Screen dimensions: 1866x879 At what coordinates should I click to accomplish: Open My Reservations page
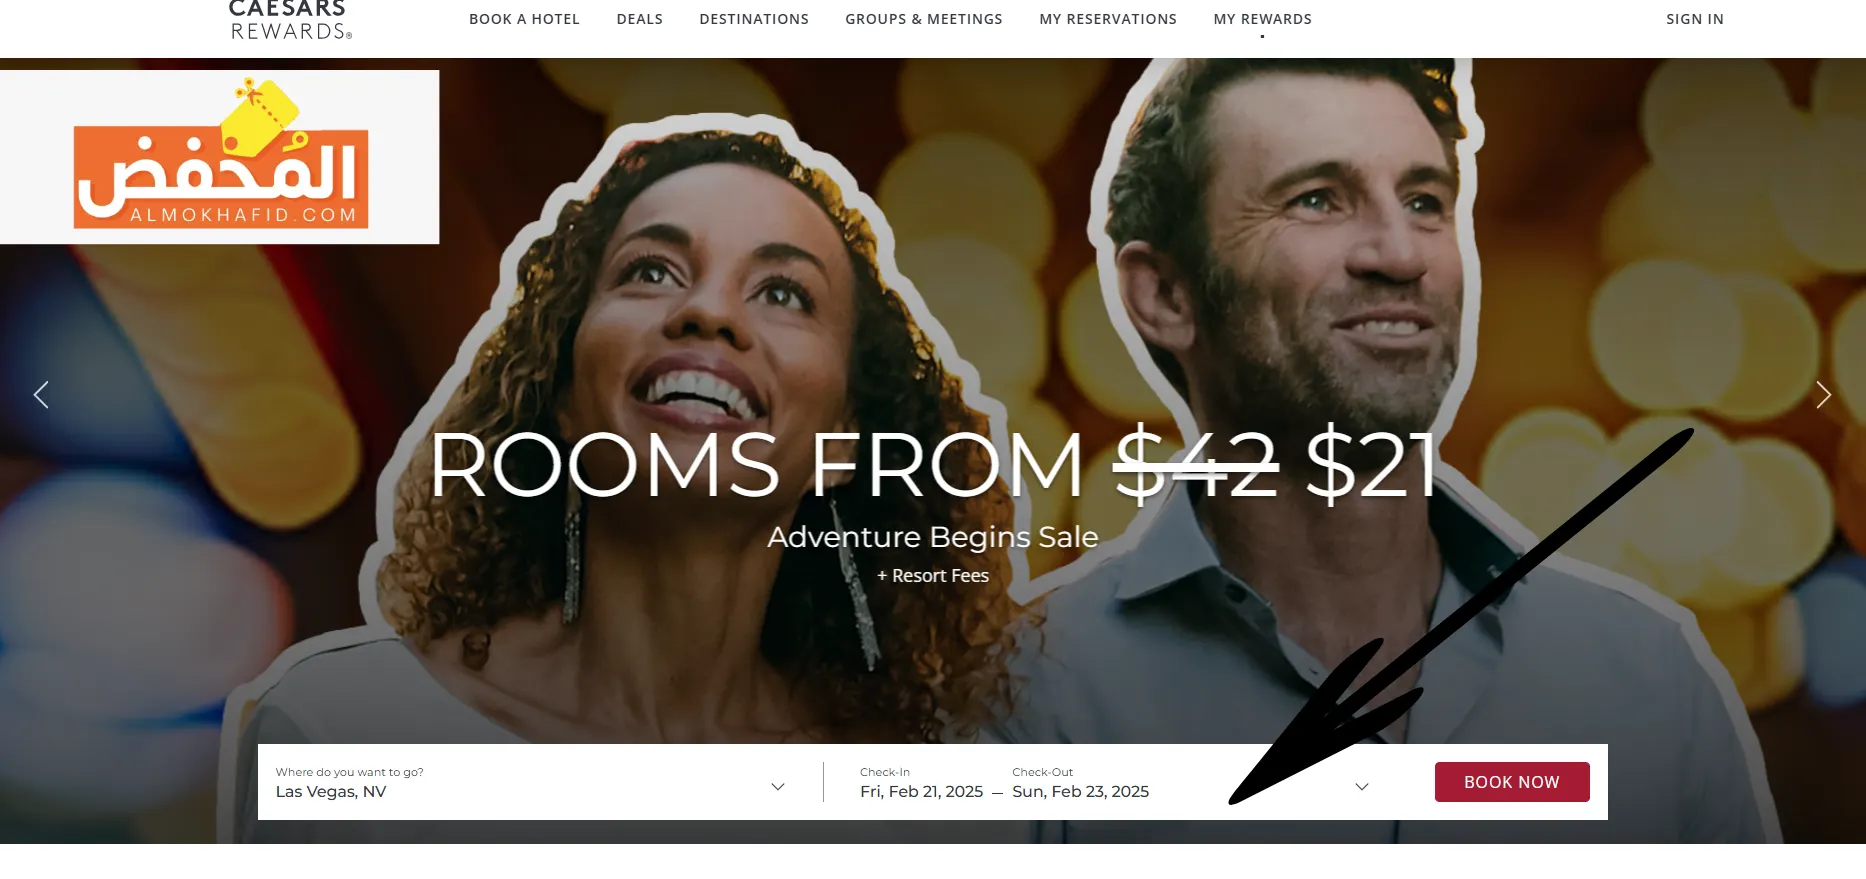pos(1108,19)
